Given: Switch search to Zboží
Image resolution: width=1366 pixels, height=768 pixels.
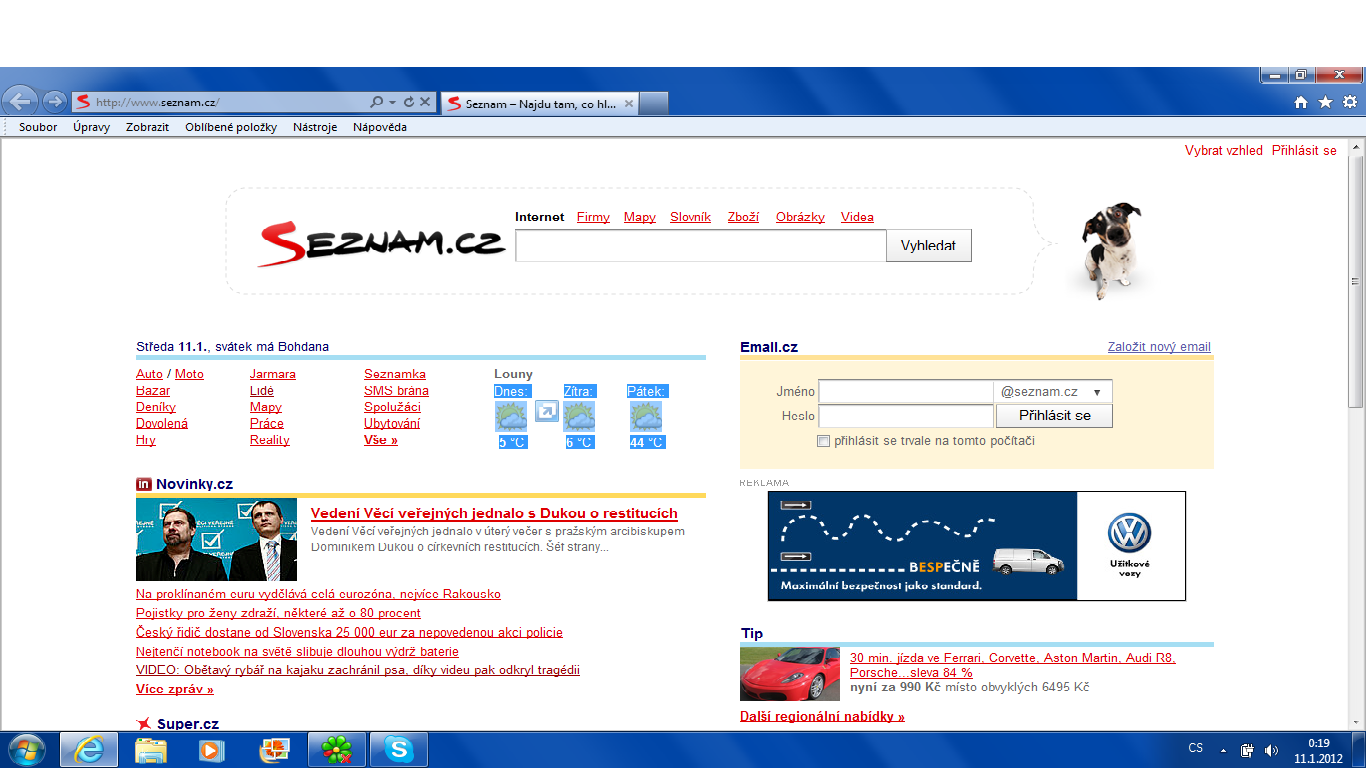Looking at the screenshot, I should click(743, 217).
